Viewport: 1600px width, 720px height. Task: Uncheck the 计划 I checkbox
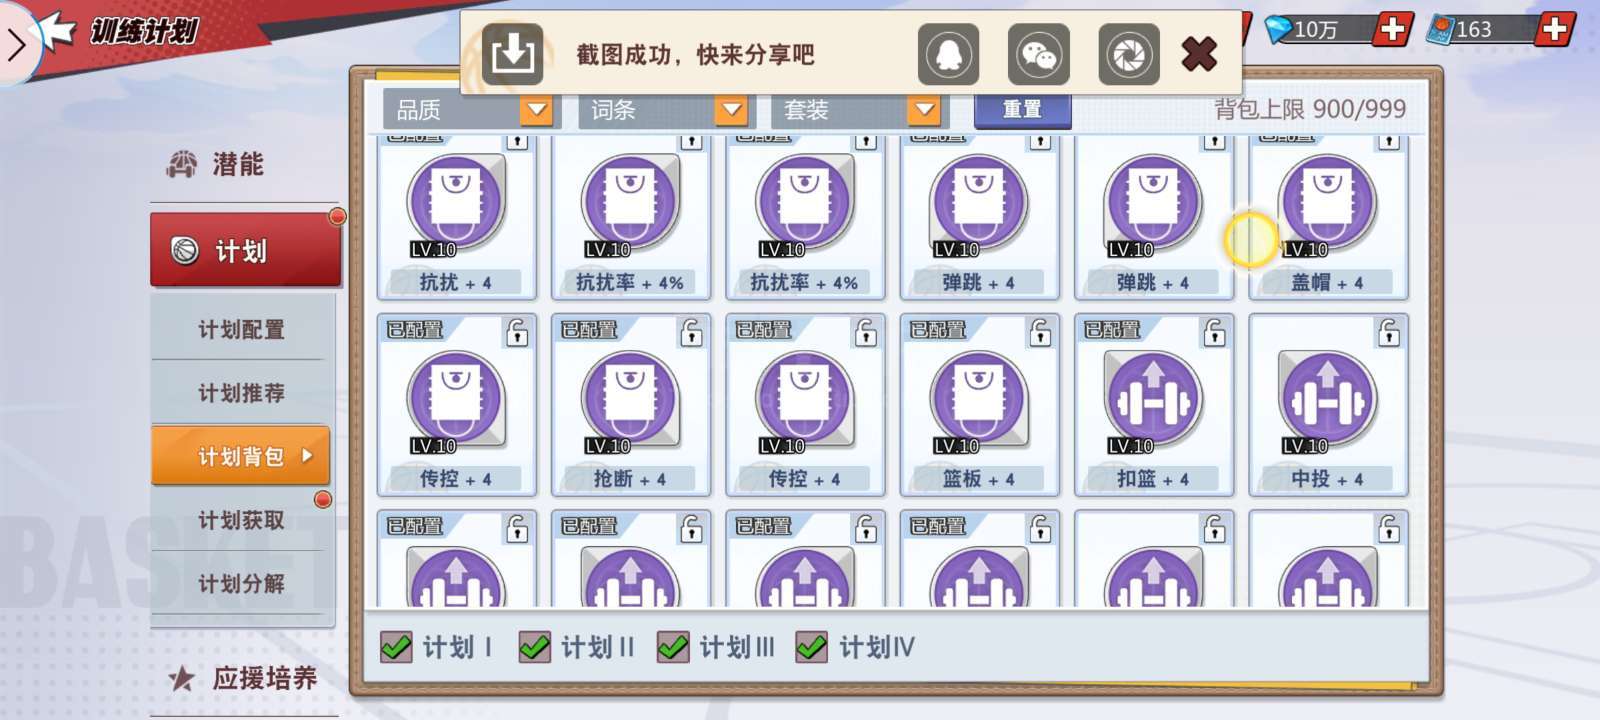coord(396,648)
